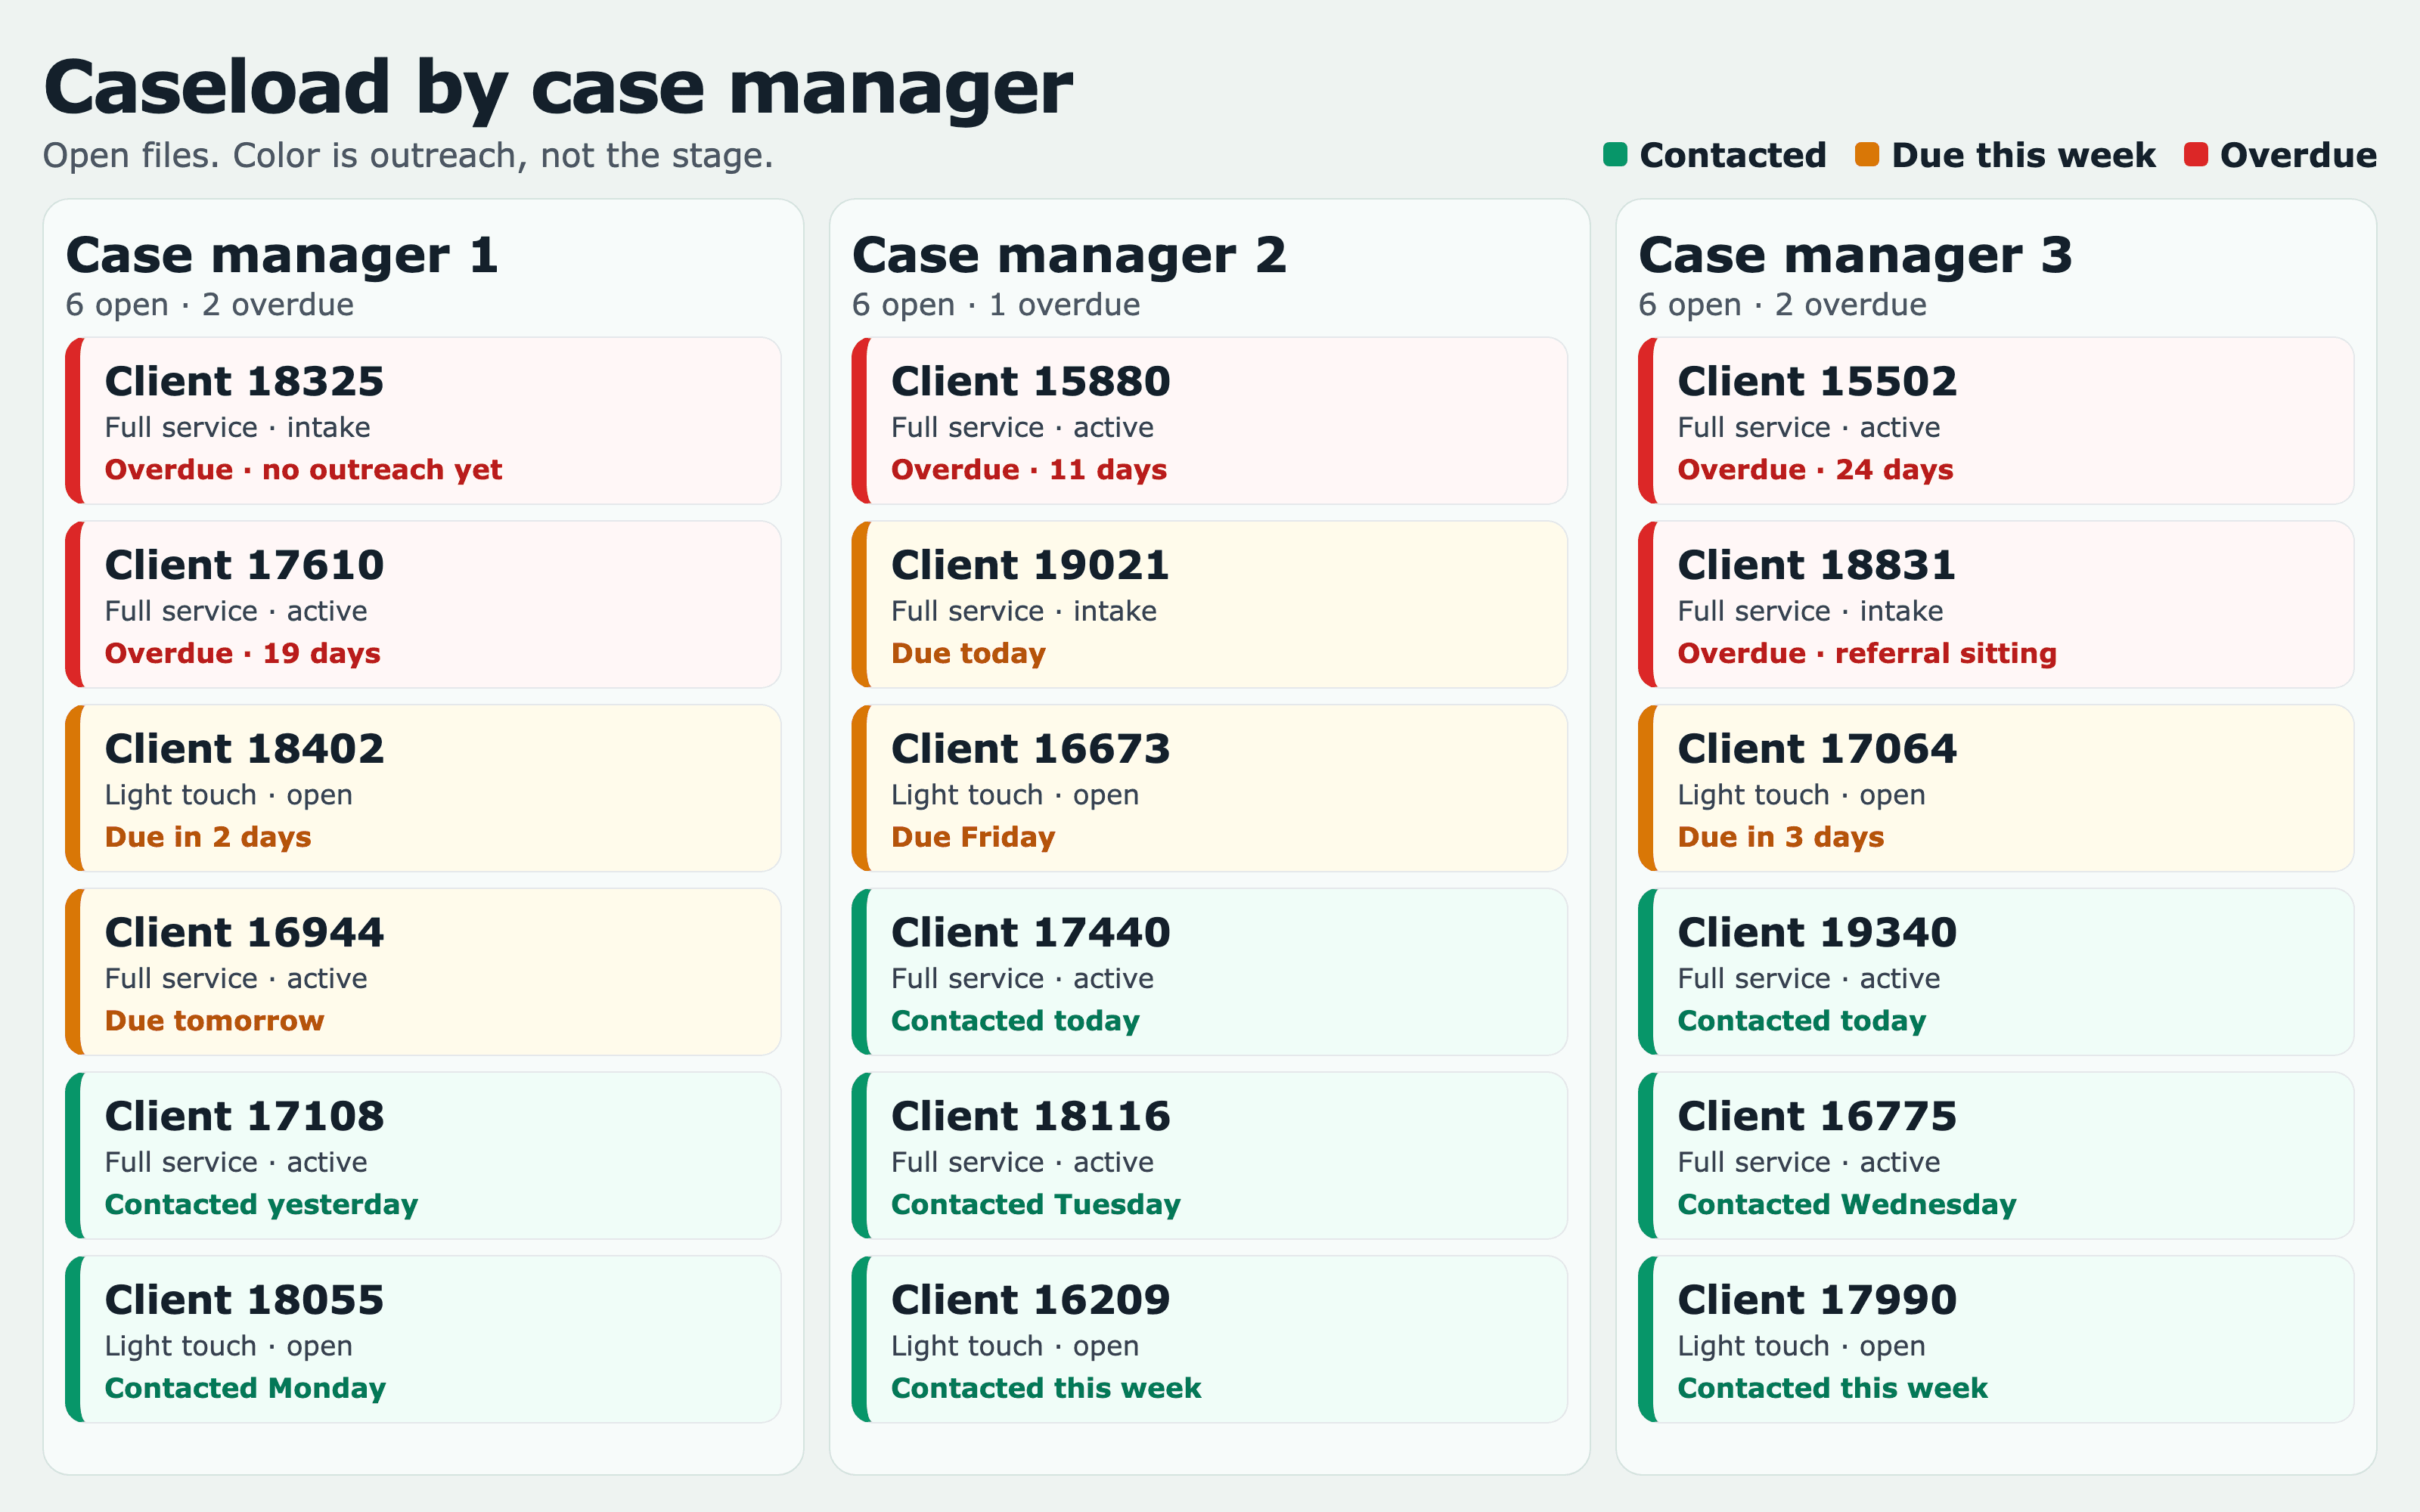Image resolution: width=2420 pixels, height=1512 pixels.
Task: Click 'Overdue · 24 days' status
Action: tap(1815, 470)
